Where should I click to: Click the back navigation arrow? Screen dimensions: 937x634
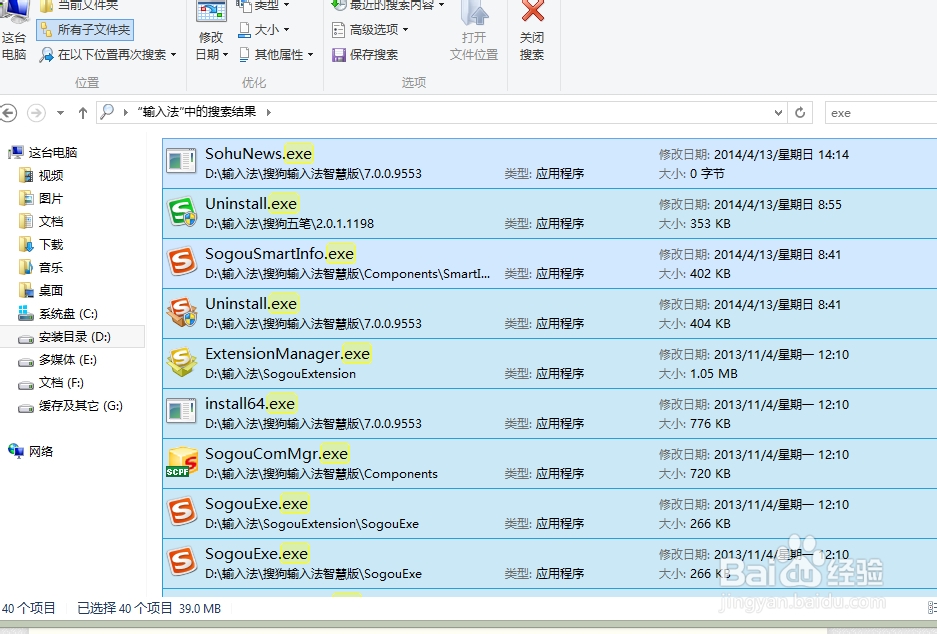tap(8, 112)
